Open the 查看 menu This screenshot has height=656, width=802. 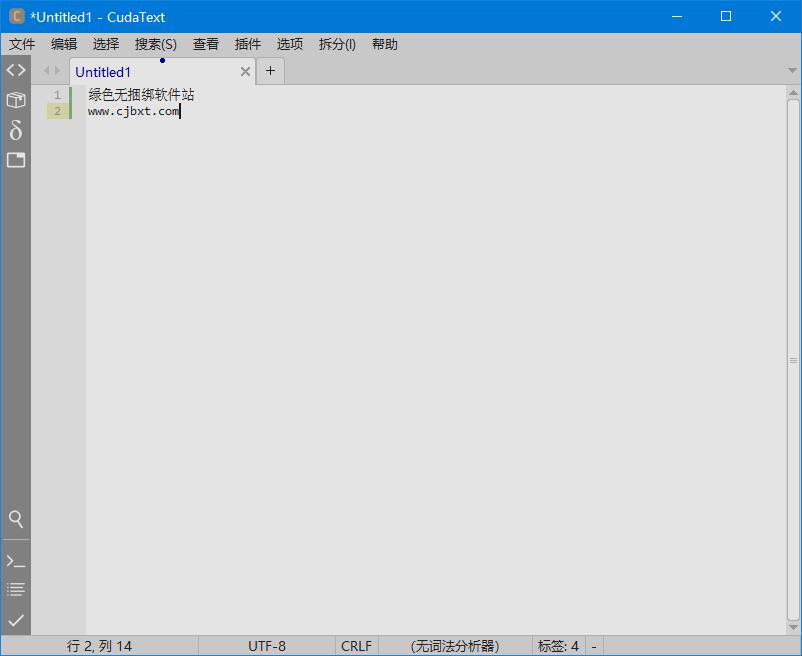(206, 44)
